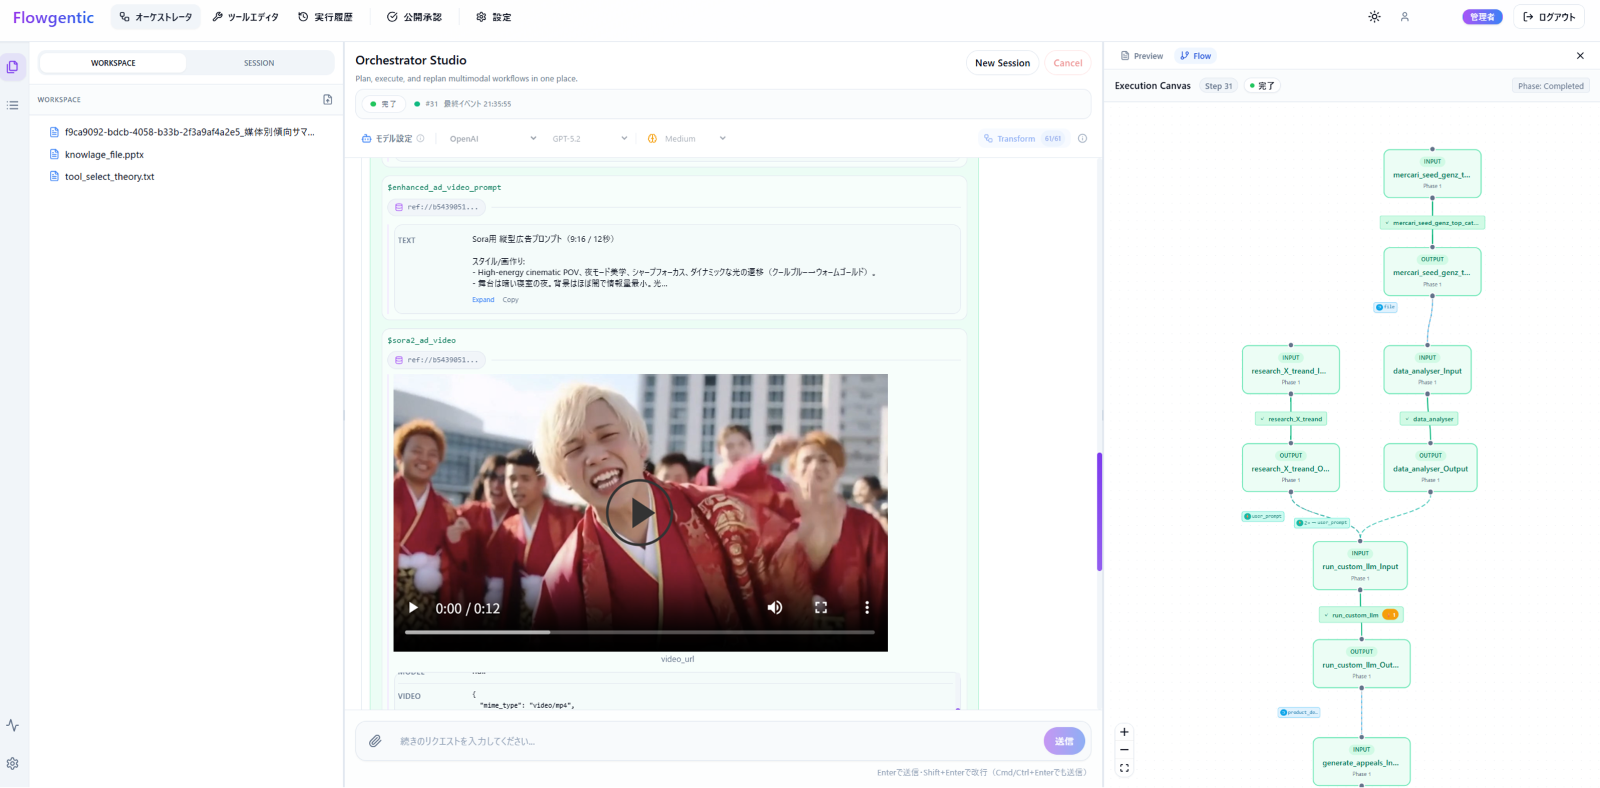Open the OpenAI provider dropdown
The height and width of the screenshot is (788, 1600).
[492, 139]
